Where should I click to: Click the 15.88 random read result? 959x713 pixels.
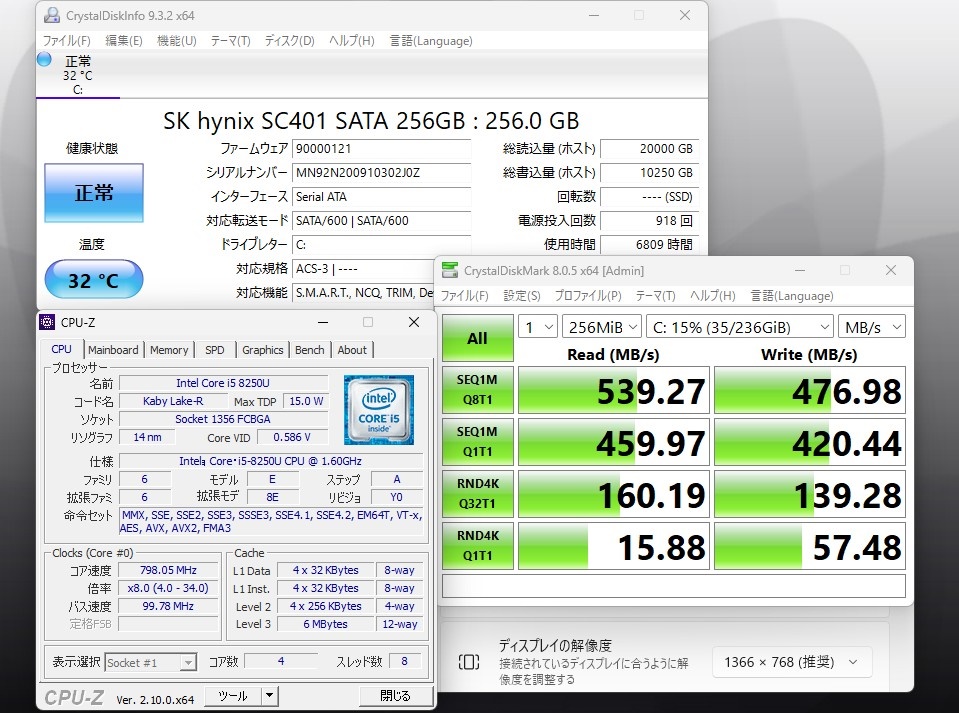[613, 546]
